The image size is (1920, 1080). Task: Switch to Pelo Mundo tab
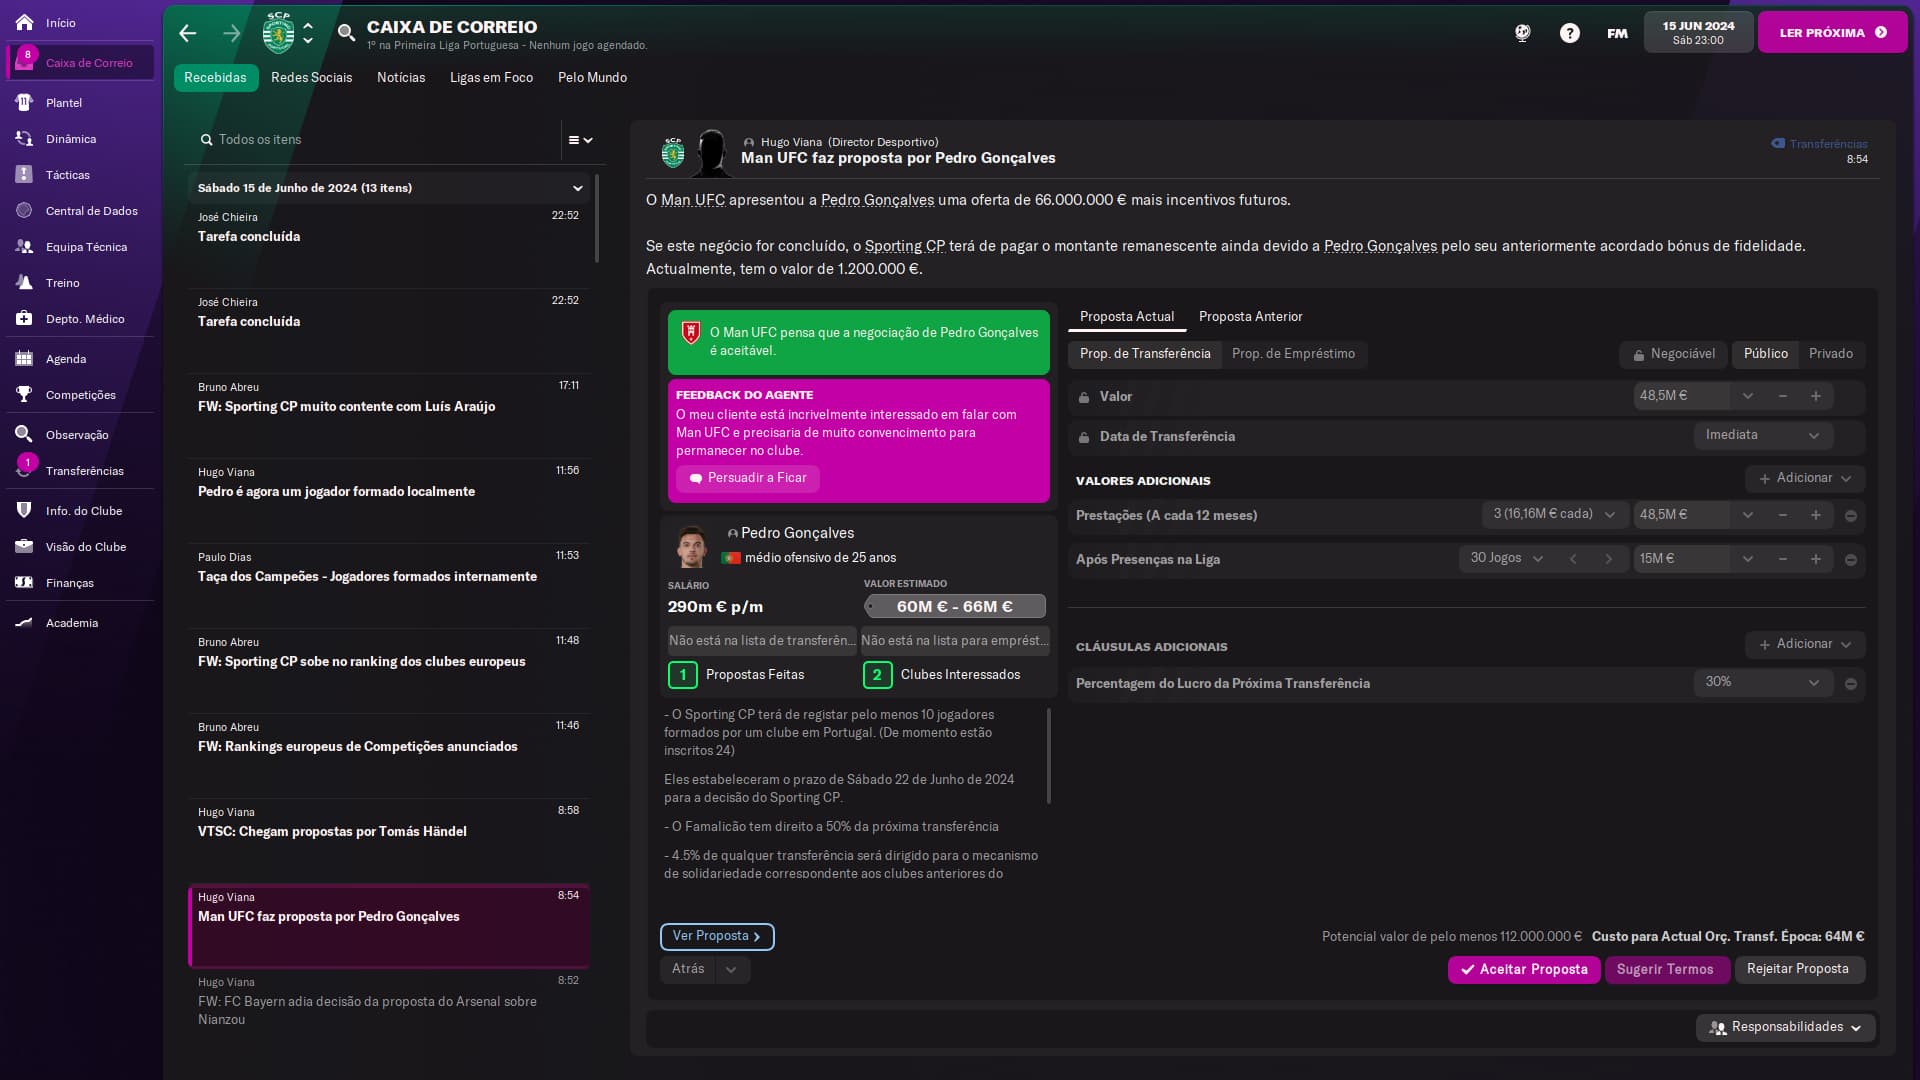[x=592, y=77]
